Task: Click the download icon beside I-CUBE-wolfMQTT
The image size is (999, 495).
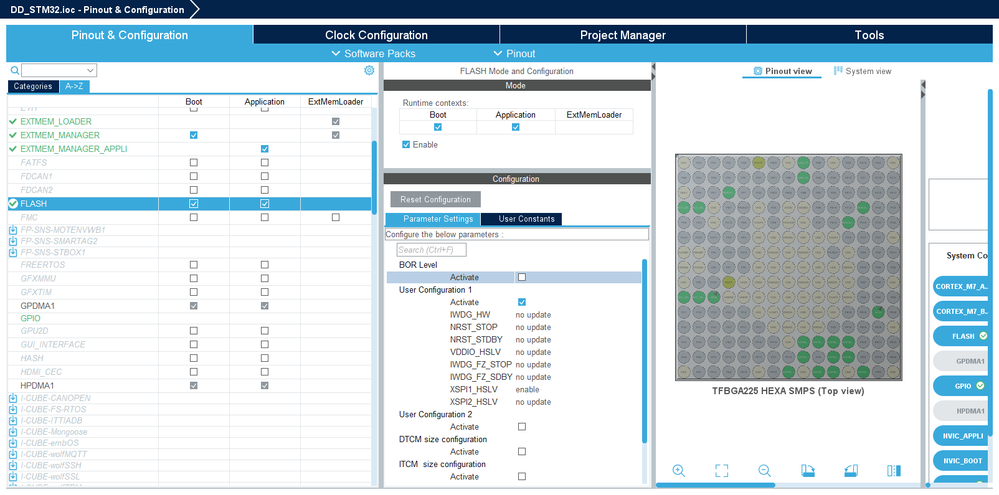Action: [13, 454]
